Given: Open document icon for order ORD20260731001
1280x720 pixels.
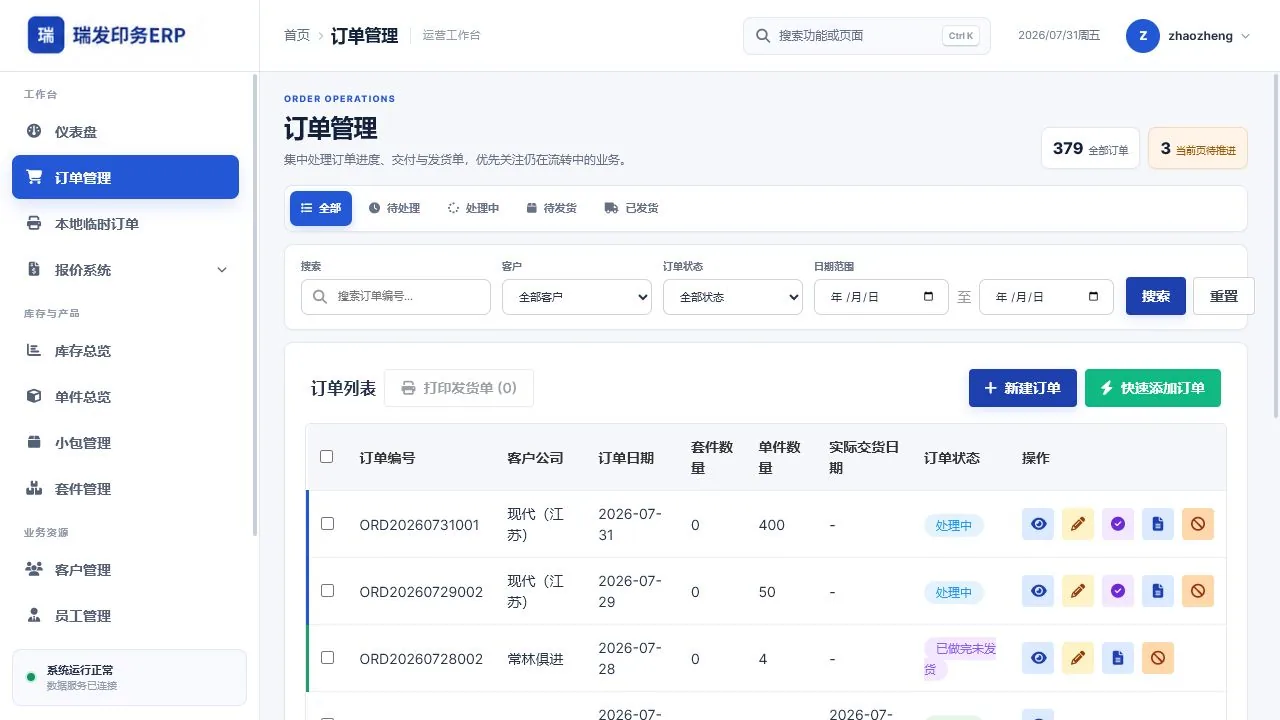Looking at the screenshot, I should pos(1158,524).
